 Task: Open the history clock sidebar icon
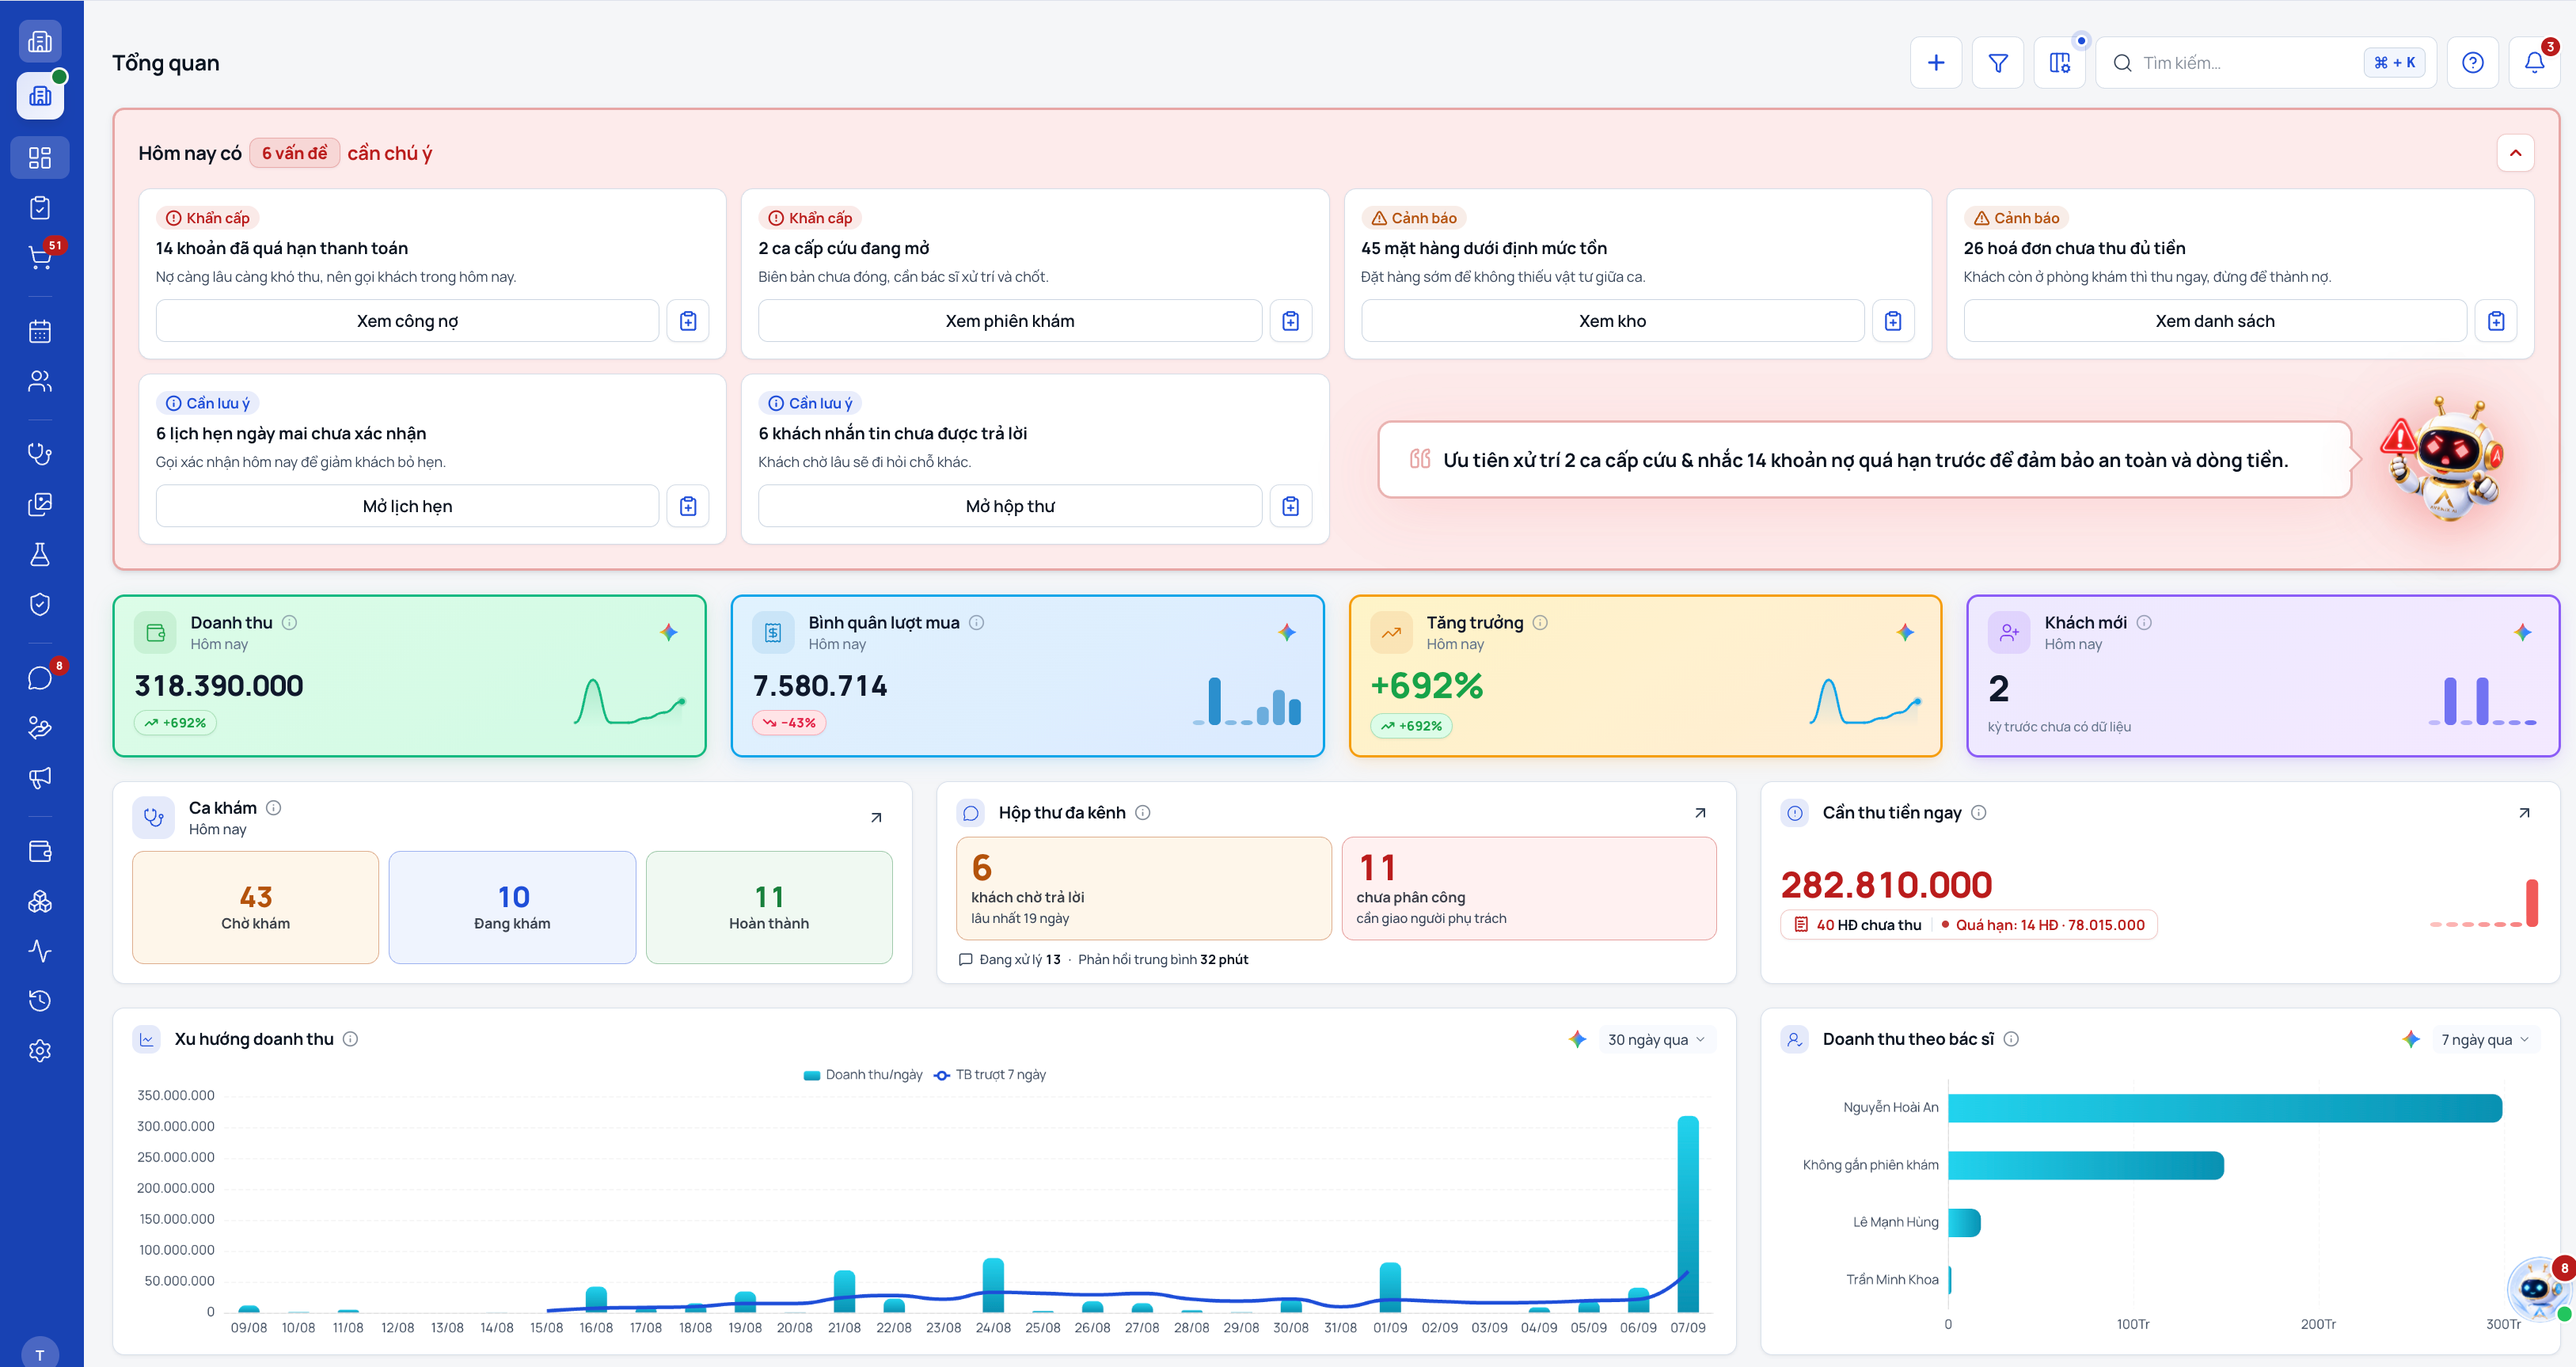click(40, 1001)
